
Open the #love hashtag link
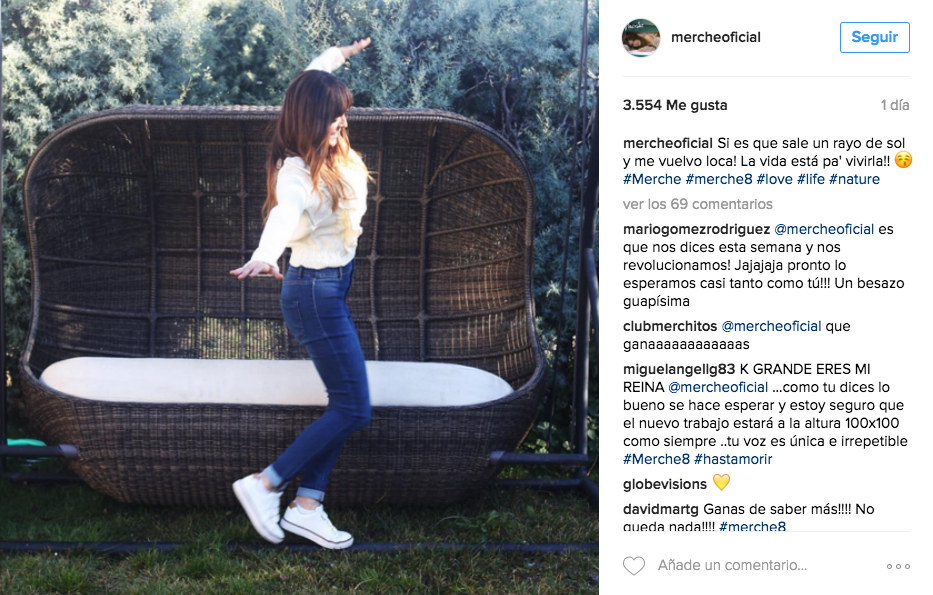click(x=775, y=179)
